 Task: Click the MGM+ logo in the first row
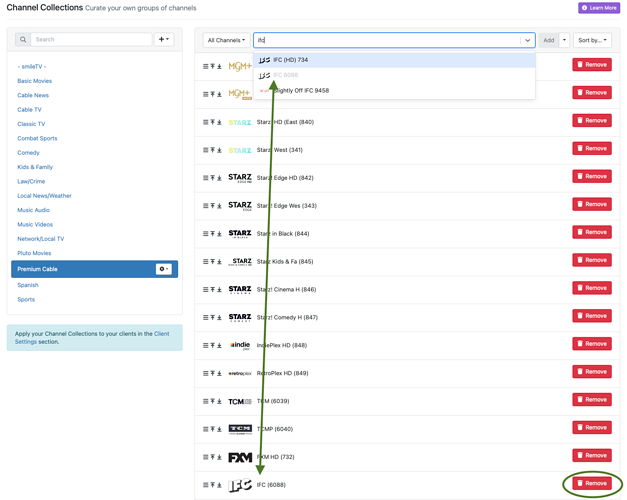click(240, 66)
